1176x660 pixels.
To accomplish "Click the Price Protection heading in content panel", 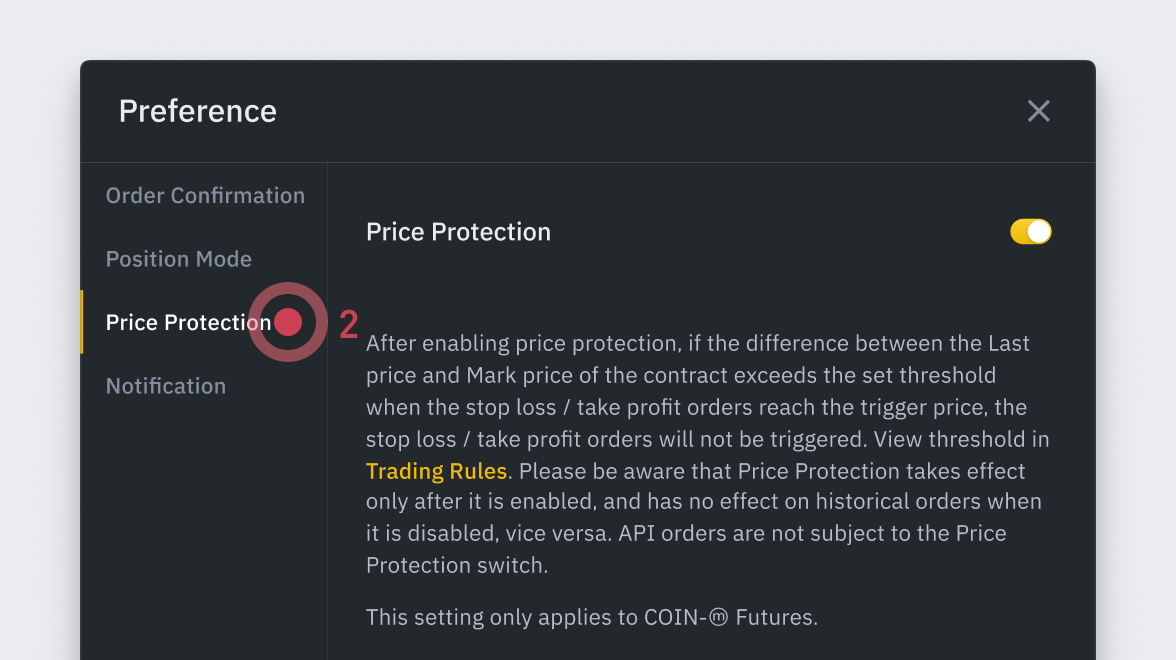I will [458, 232].
